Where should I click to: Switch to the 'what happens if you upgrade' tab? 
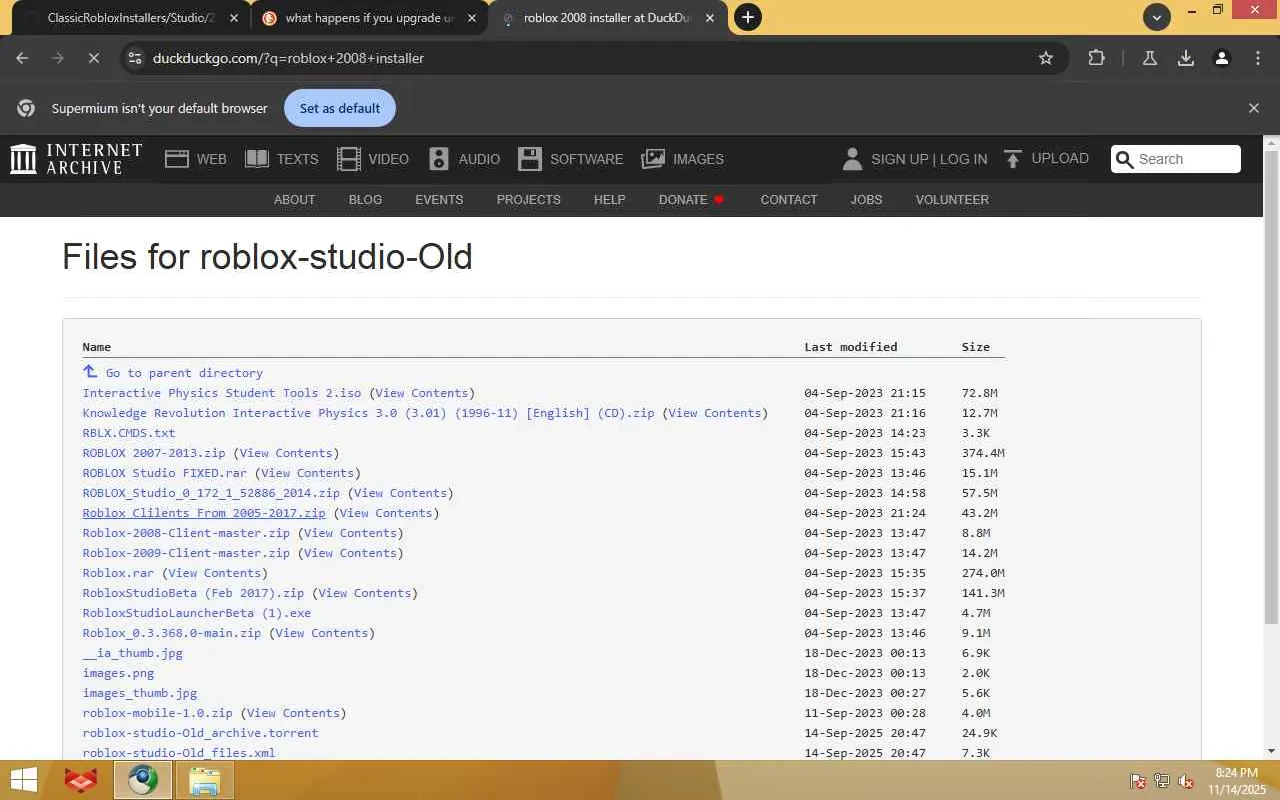click(368, 18)
